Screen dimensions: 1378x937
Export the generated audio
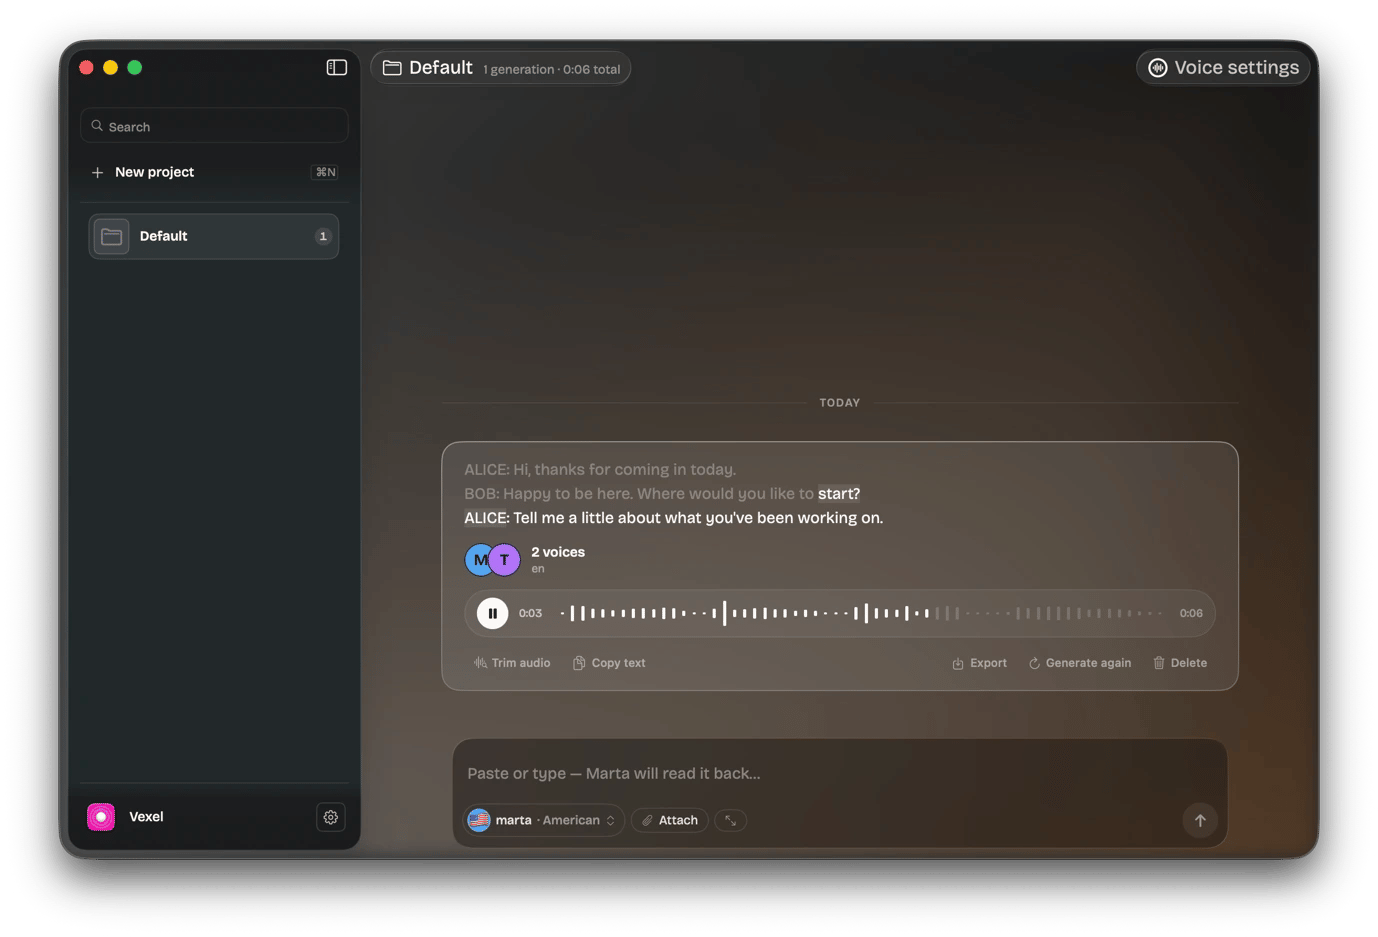[x=979, y=663]
